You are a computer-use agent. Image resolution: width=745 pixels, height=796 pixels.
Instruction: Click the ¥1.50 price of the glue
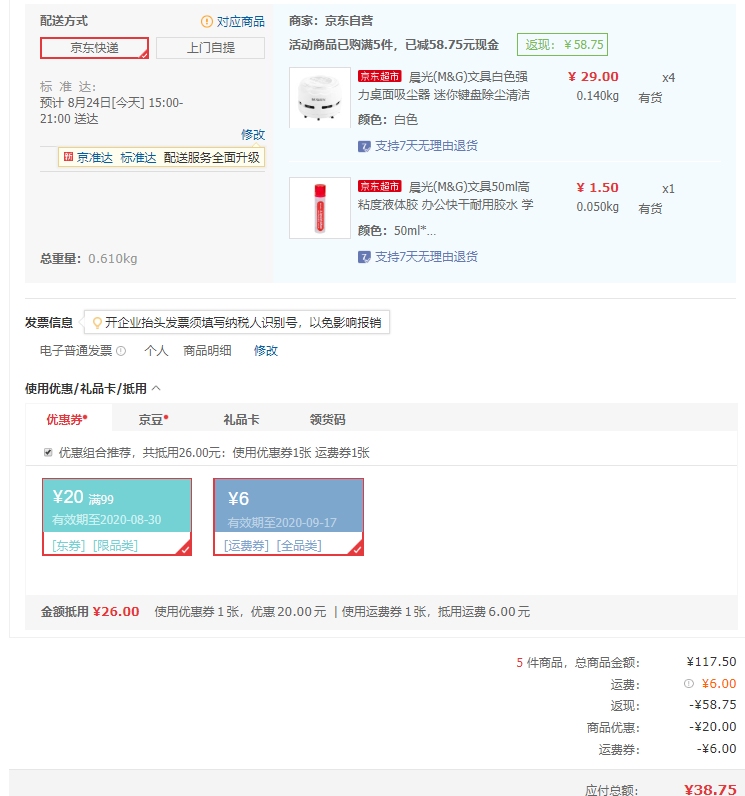click(597, 187)
